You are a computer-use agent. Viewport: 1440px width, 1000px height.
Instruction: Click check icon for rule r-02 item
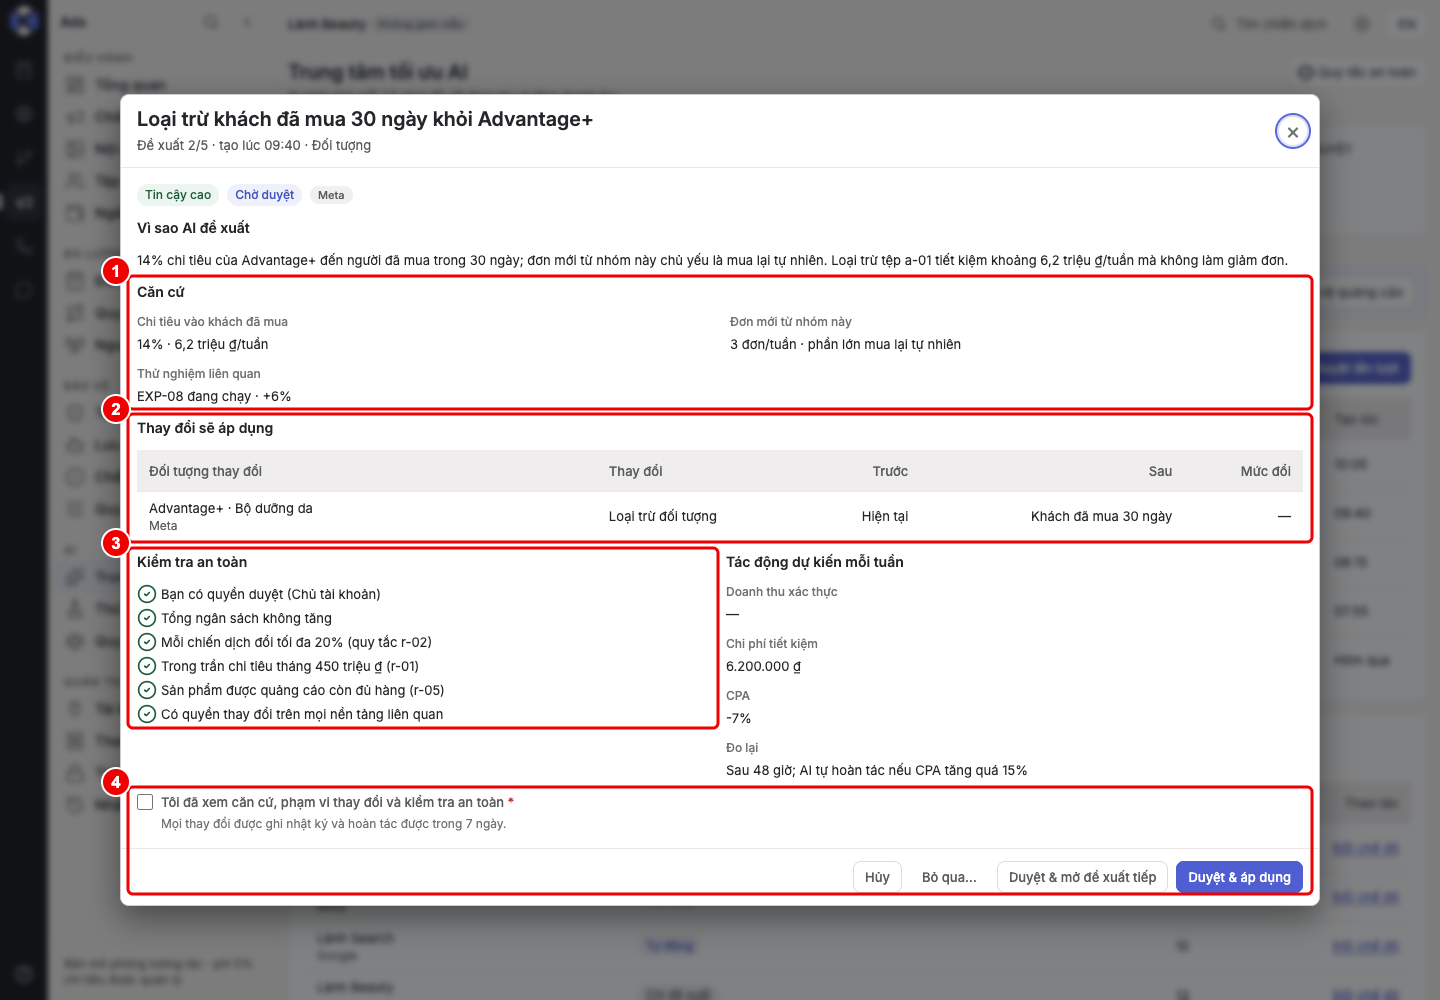point(147,642)
